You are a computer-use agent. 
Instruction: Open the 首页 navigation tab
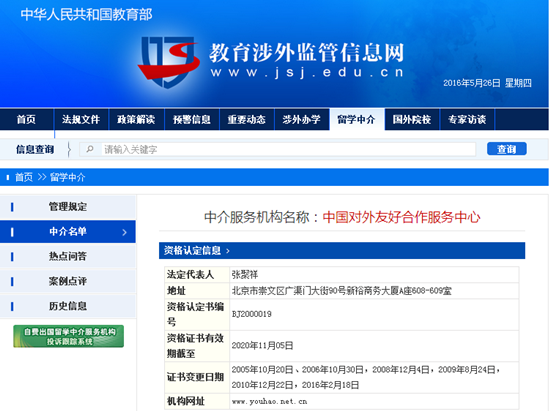tap(27, 120)
